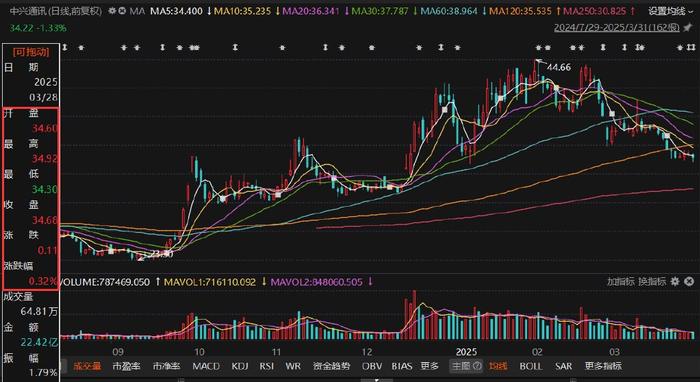
Task: Click the 2024/7/29-2025/3/31 date range link
Action: pos(617,28)
